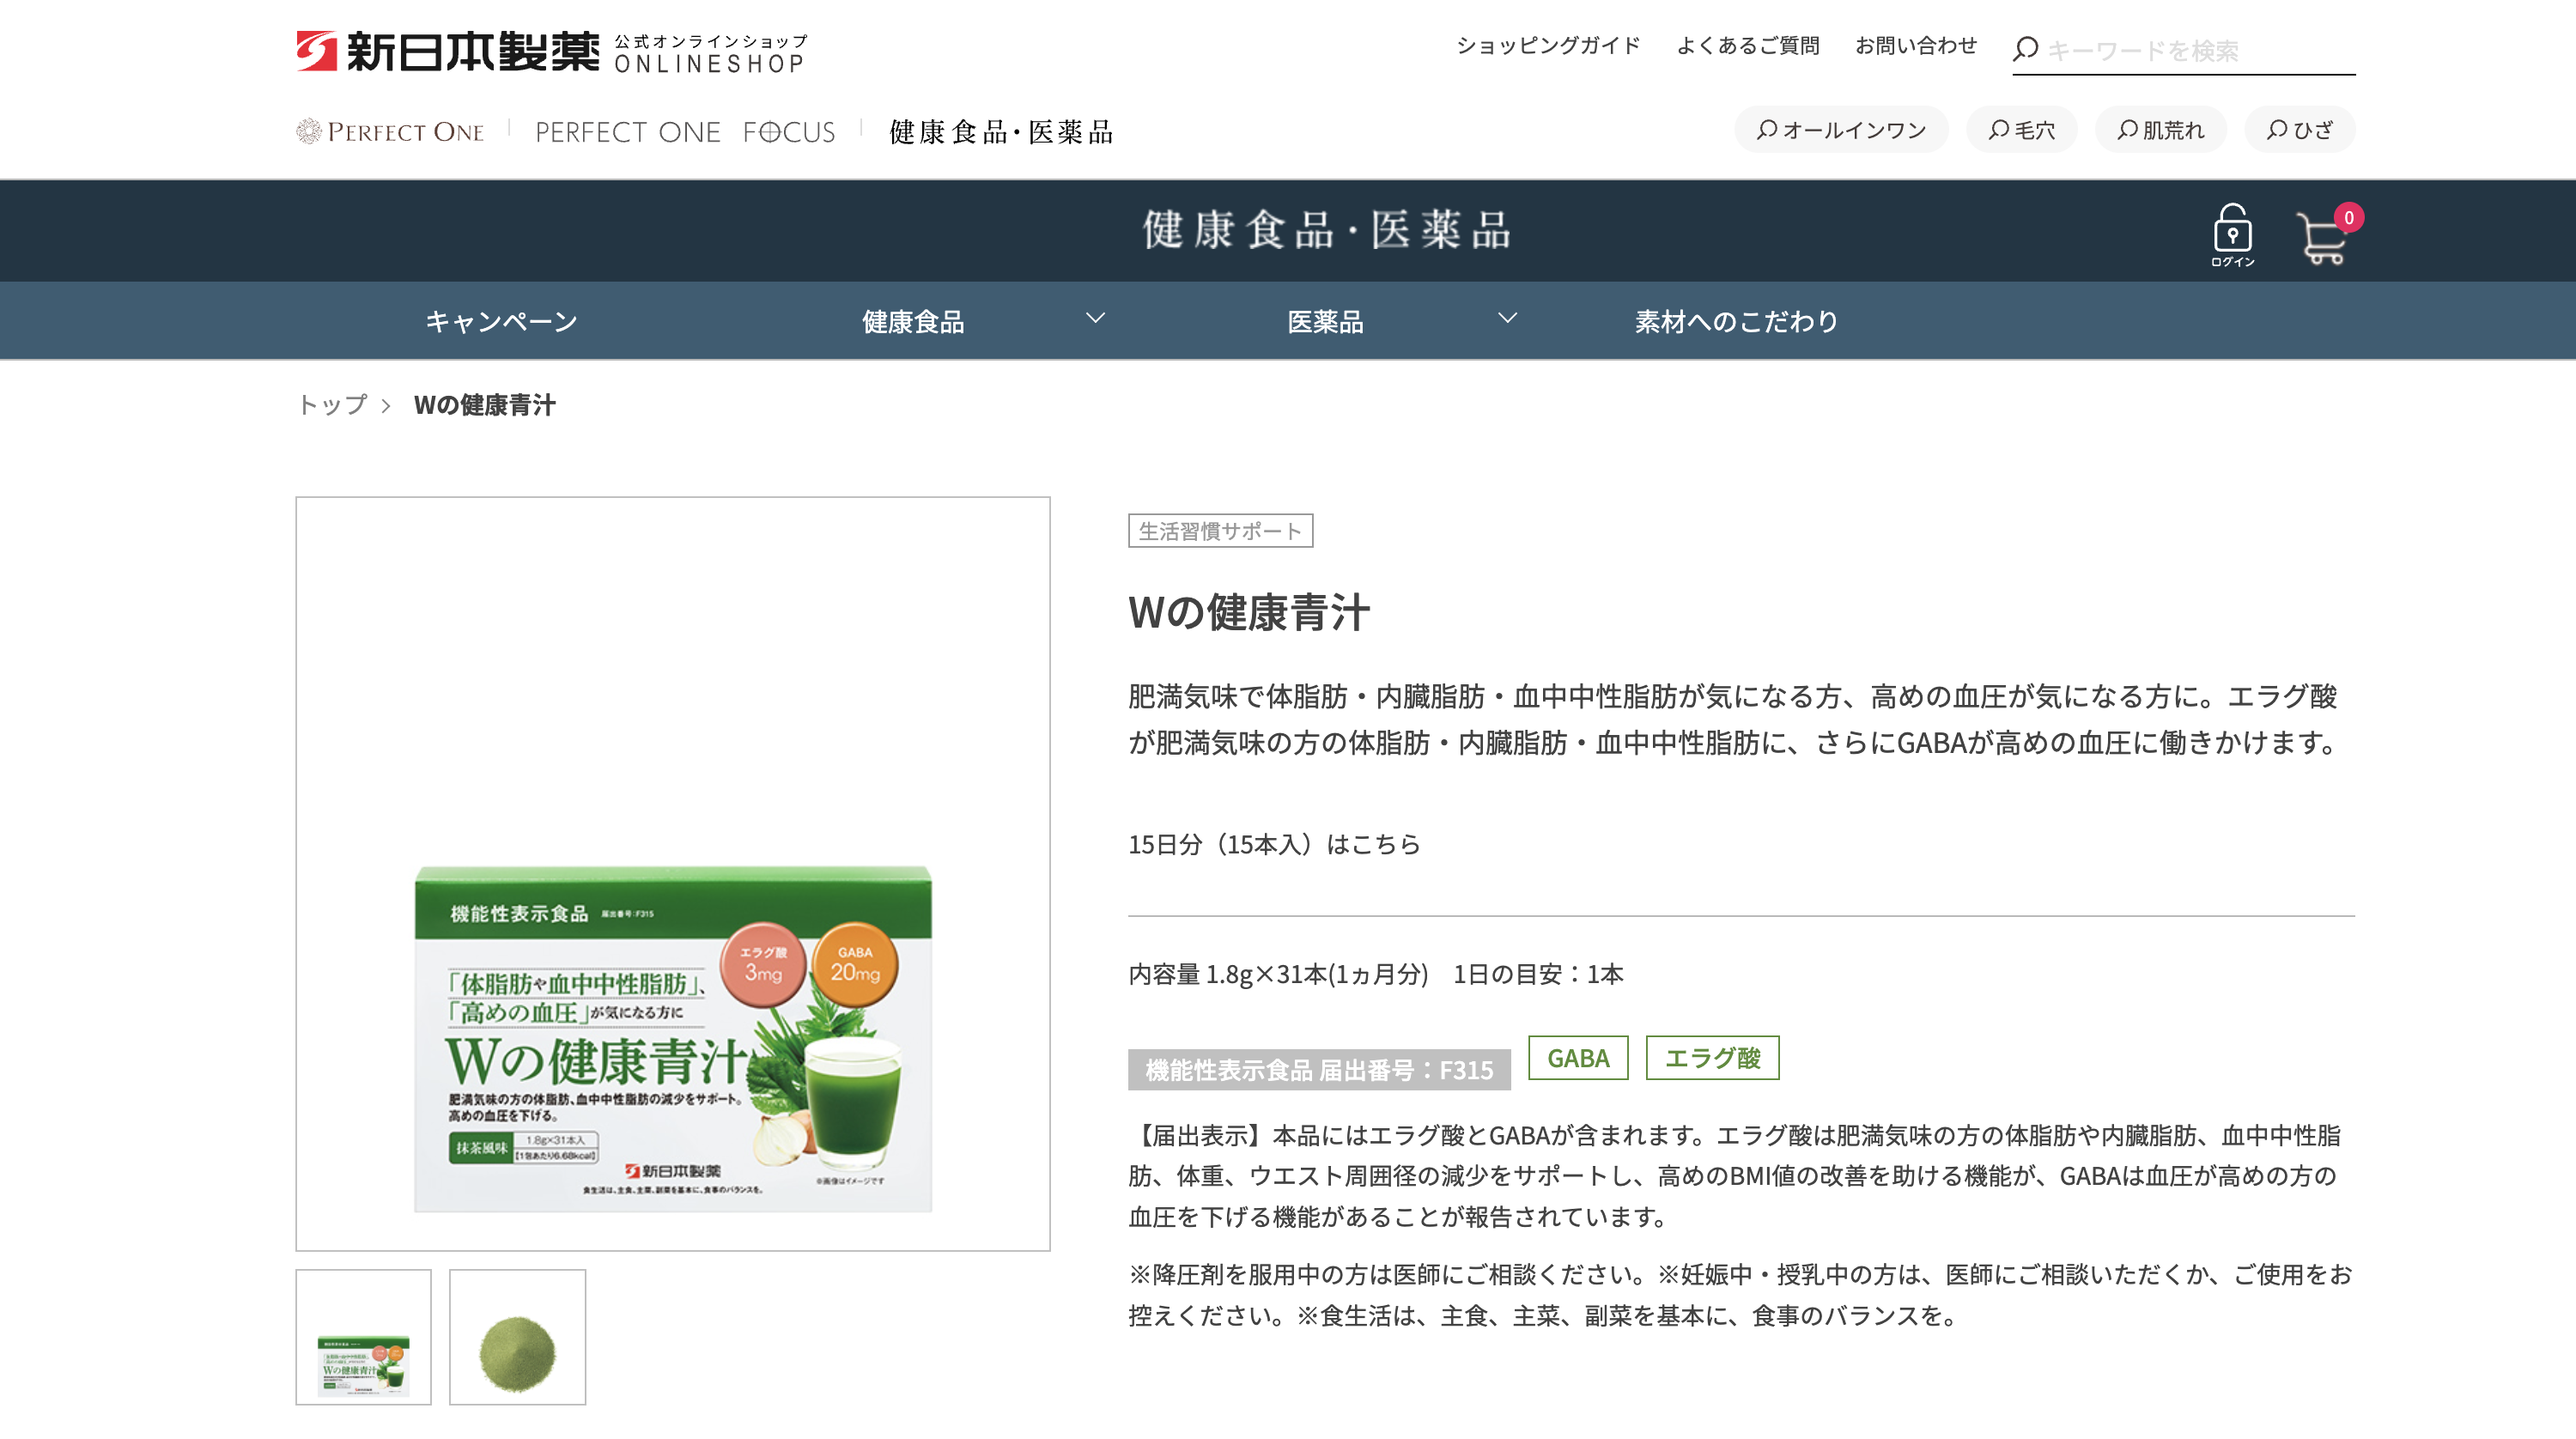Click the Wの健康青汁 product title
This screenshot has height=1439, width=2576.
tap(1248, 612)
